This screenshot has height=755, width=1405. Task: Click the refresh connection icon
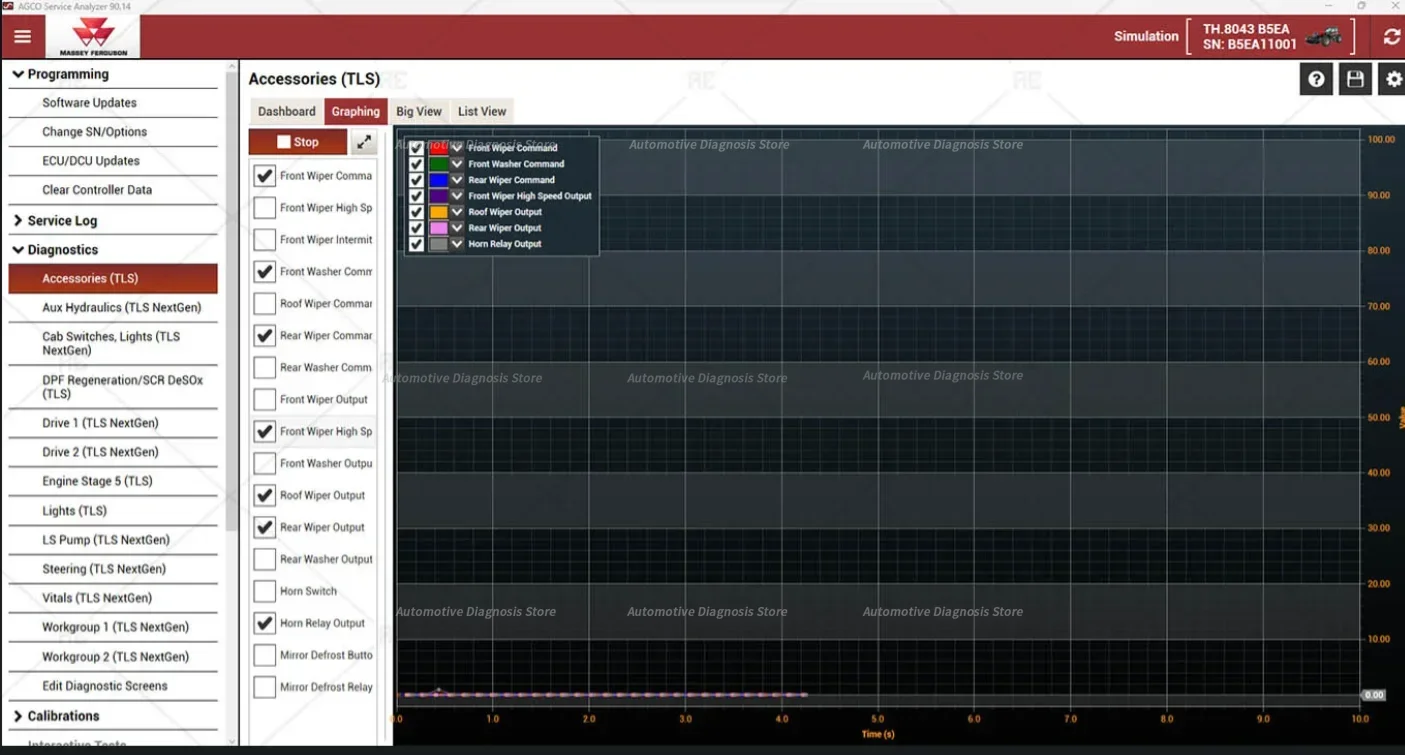[1391, 37]
